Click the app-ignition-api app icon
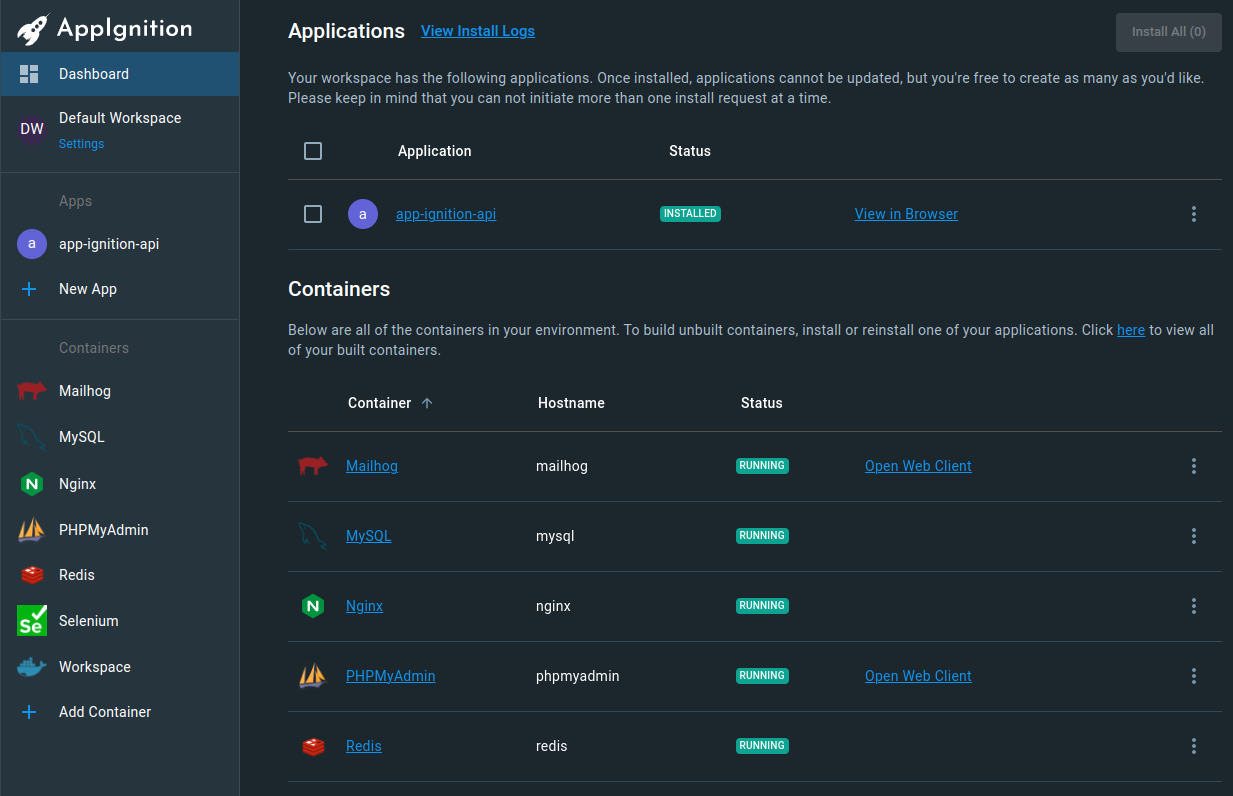Screen dimensions: 1233x796 coord(31,243)
